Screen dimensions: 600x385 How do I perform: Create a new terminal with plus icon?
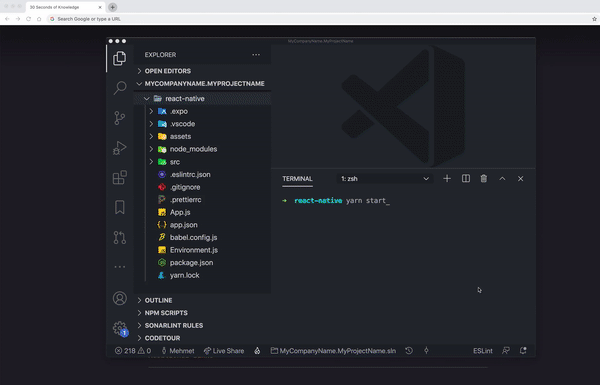point(447,179)
